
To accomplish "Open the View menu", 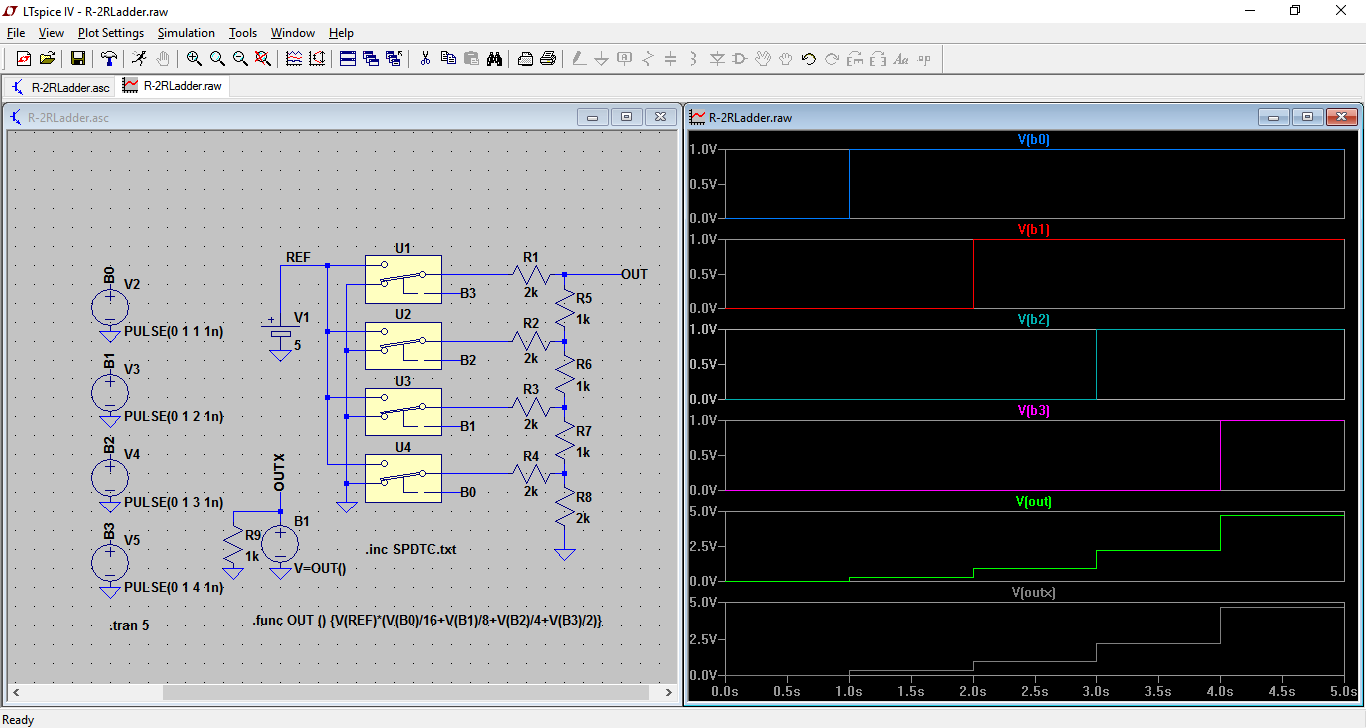I will tap(51, 33).
